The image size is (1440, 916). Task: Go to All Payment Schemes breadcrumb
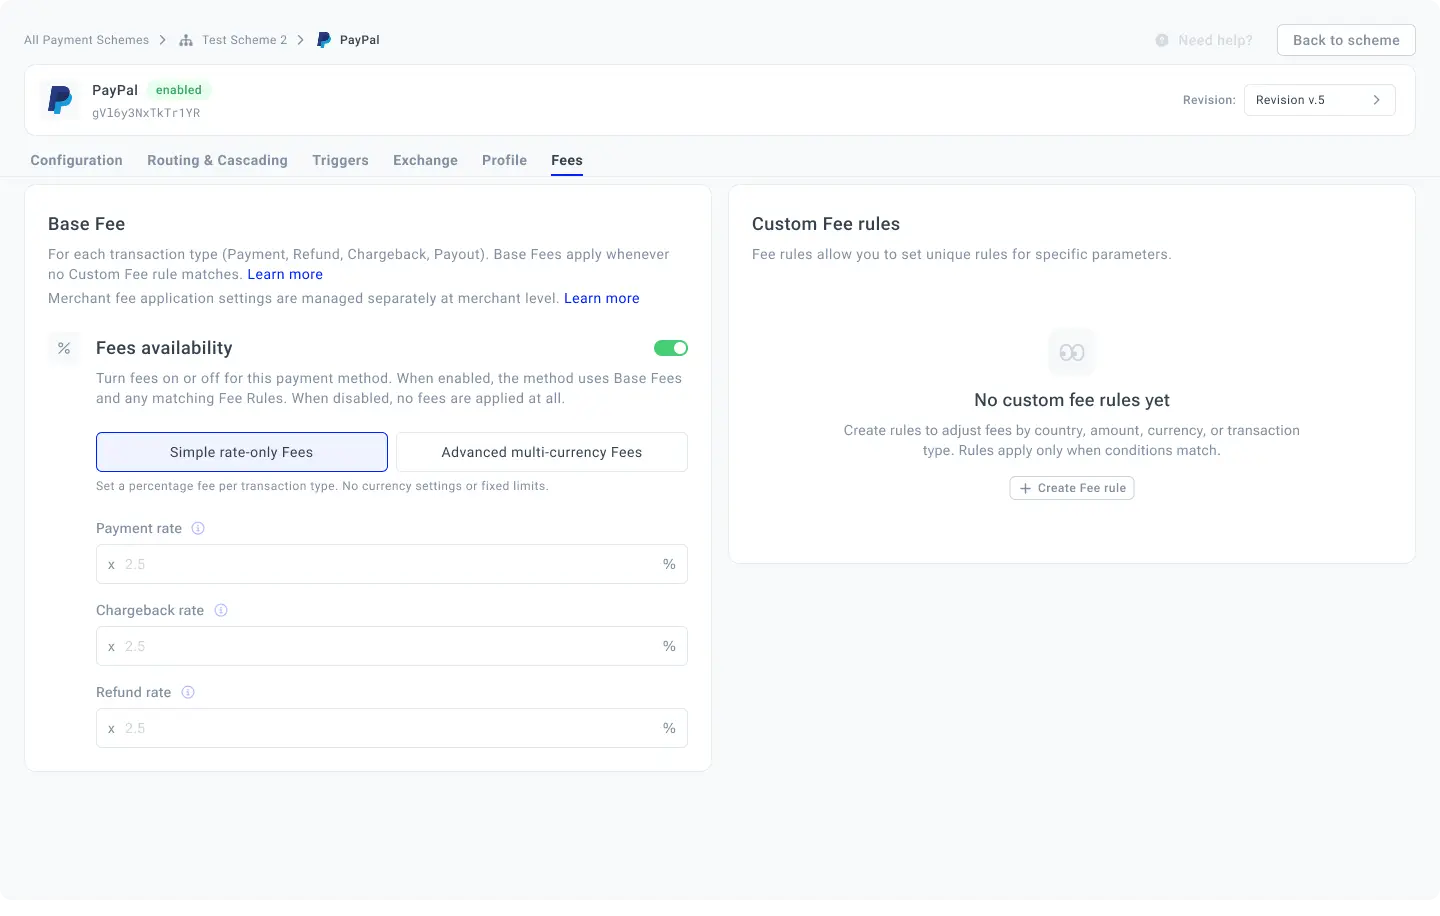click(86, 40)
